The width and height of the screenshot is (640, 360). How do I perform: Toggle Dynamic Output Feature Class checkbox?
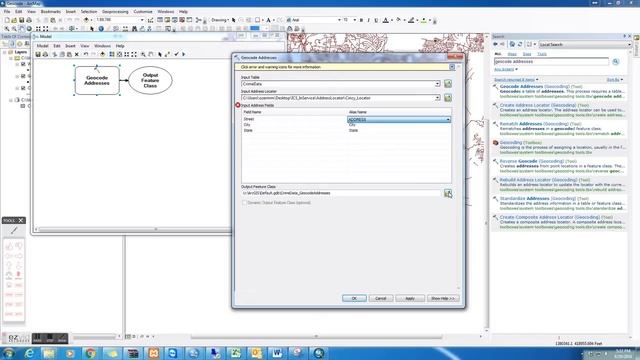click(x=244, y=202)
